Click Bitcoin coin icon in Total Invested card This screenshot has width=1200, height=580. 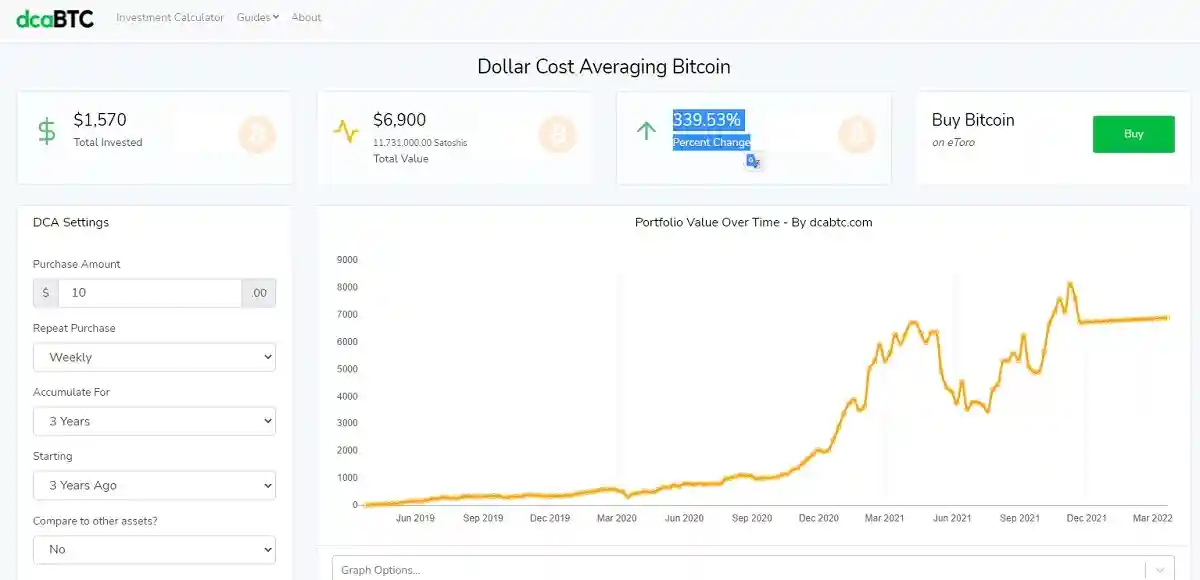tap(257, 134)
